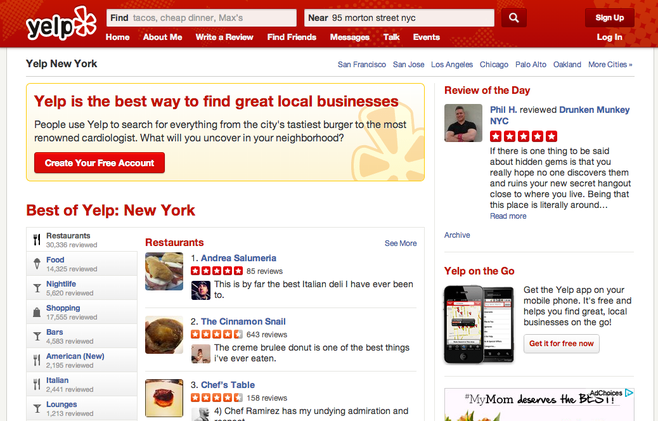Click the Nightlife cocktail glass icon
Image resolution: width=658 pixels, height=421 pixels.
(x=37, y=288)
